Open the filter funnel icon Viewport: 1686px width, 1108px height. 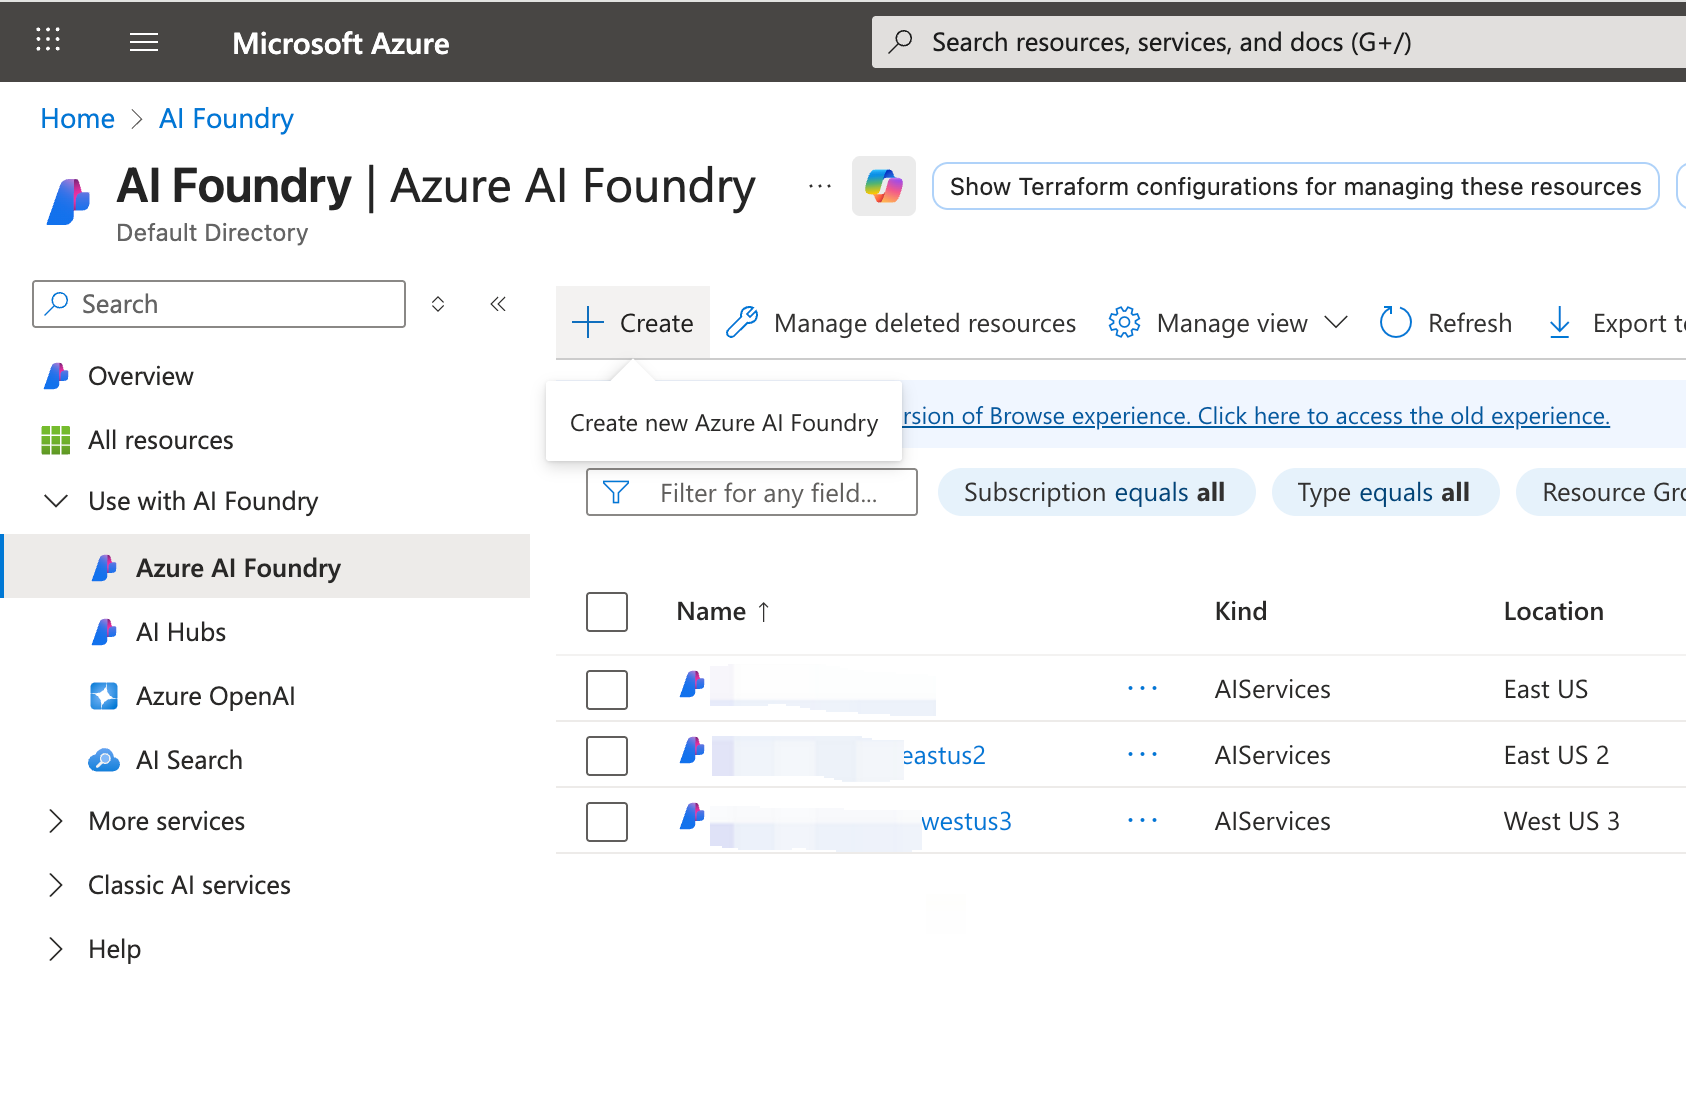[614, 492]
